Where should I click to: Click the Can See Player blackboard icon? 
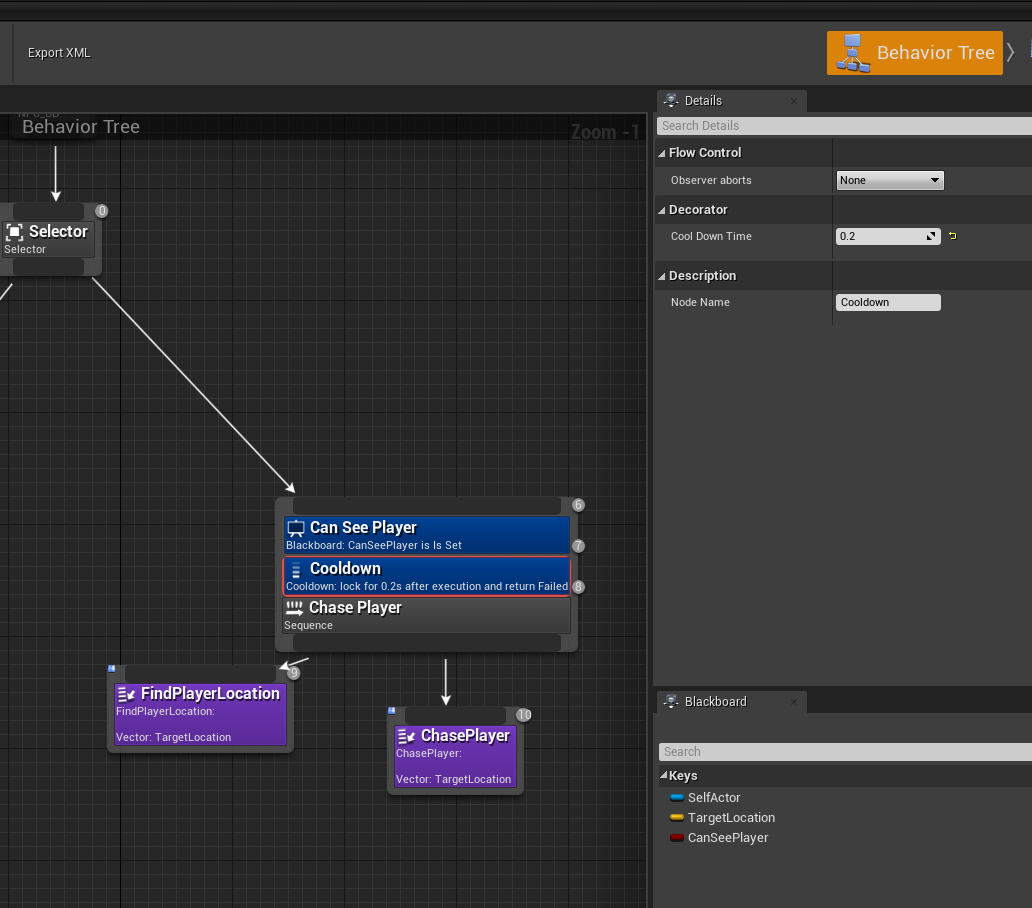pyautogui.click(x=296, y=528)
